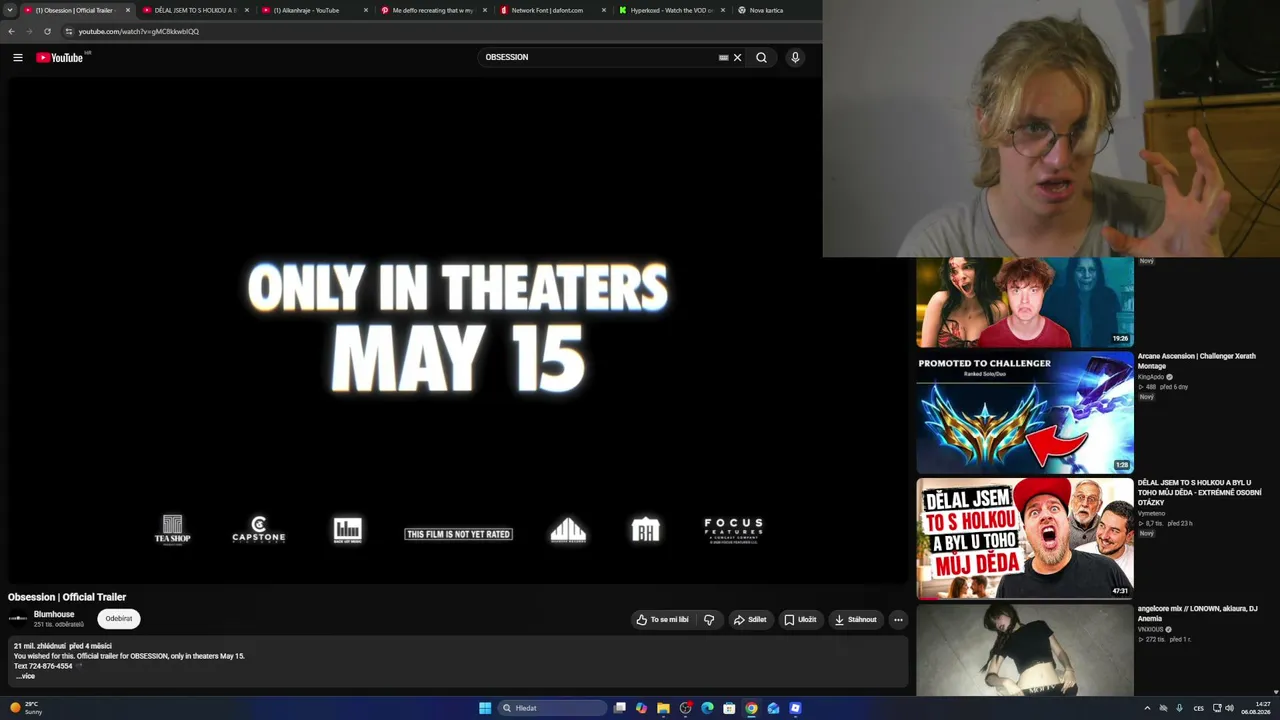This screenshot has width=1280, height=720.
Task: Click the '21 mil. zhlédnutí' view count text
Action: (x=40, y=646)
